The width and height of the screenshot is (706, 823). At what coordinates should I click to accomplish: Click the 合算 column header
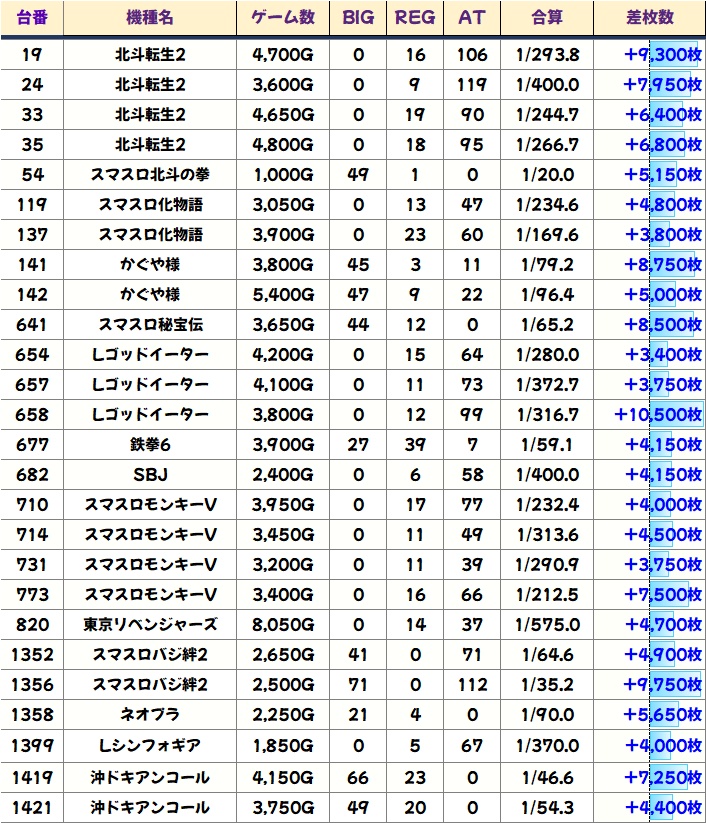547,18
